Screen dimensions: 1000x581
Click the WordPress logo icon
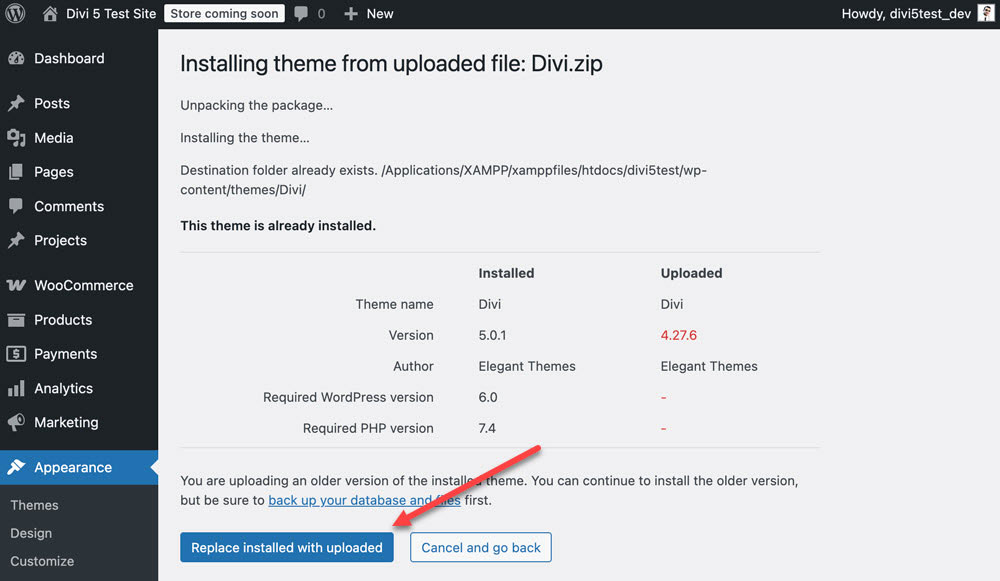[15, 13]
